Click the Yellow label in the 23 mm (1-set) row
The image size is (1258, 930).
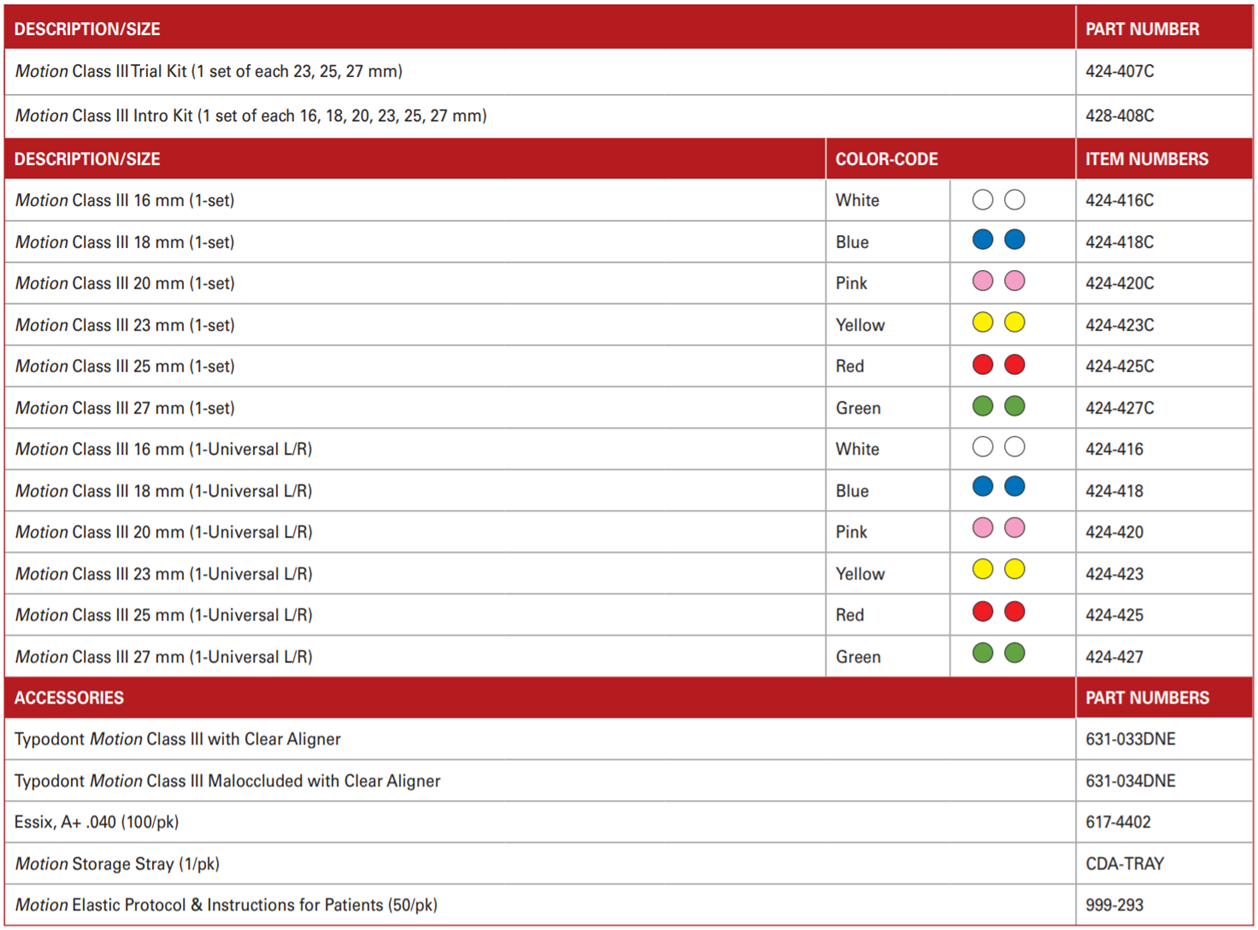click(861, 325)
